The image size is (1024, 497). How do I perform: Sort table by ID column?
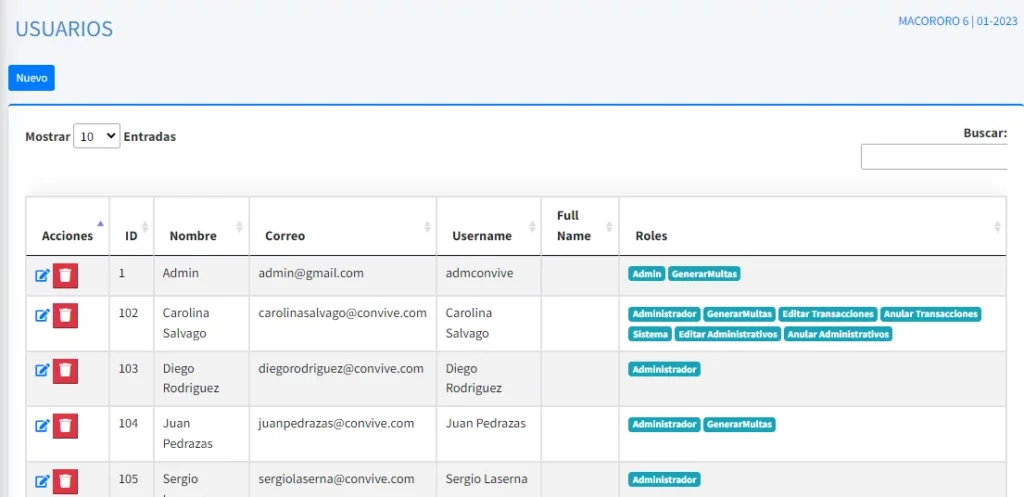[x=131, y=236]
